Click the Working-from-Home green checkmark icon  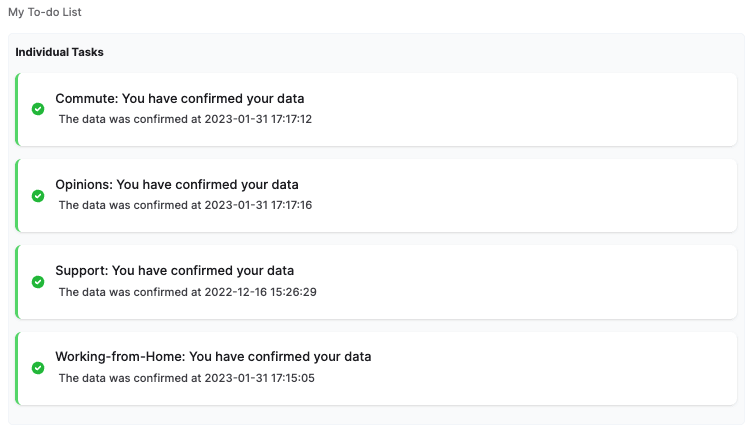pos(38,368)
